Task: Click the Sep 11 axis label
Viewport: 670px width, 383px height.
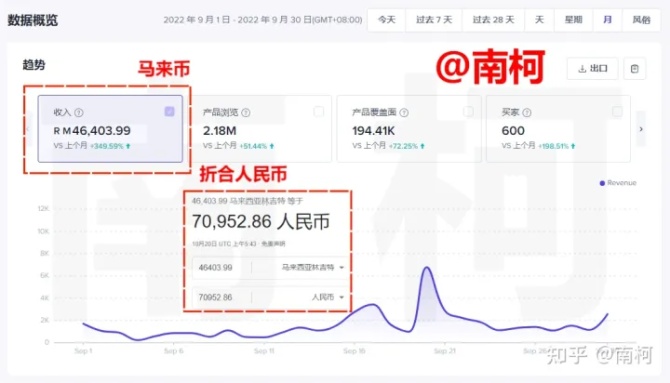Action: point(264,351)
